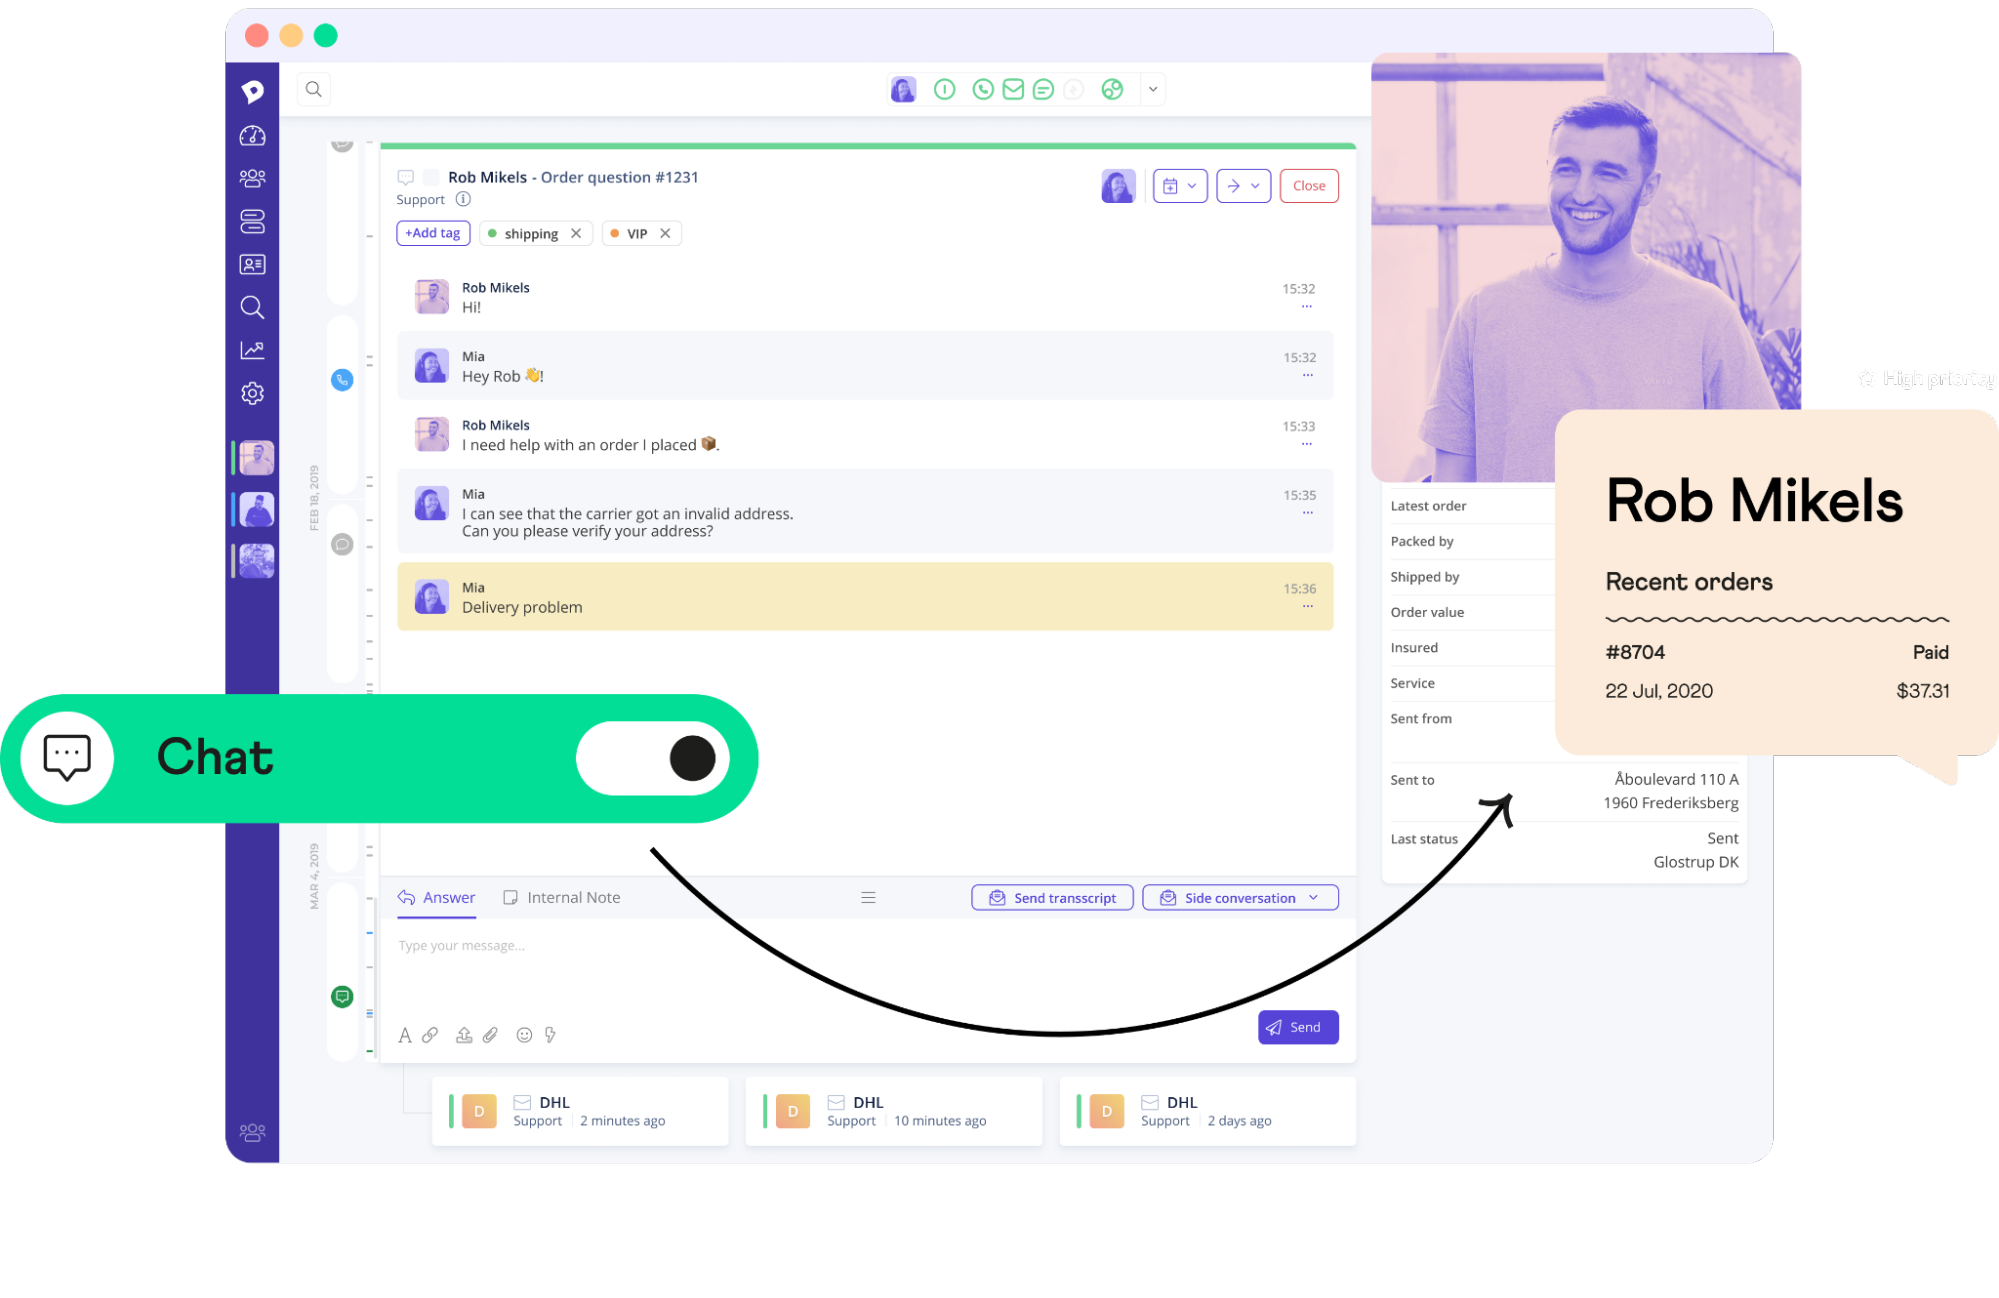Expand the Side conversation dropdown
This screenshot has height=1298, width=1999.
(x=1311, y=897)
